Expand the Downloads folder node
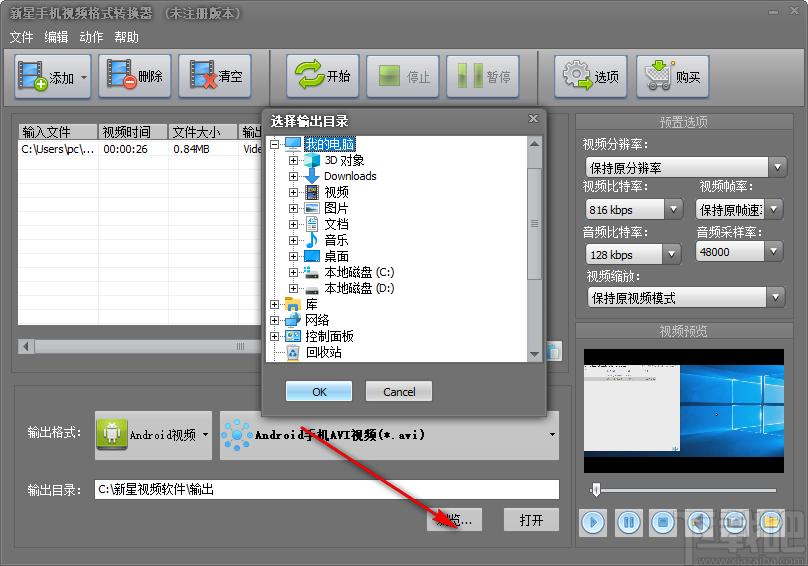 (x=293, y=176)
